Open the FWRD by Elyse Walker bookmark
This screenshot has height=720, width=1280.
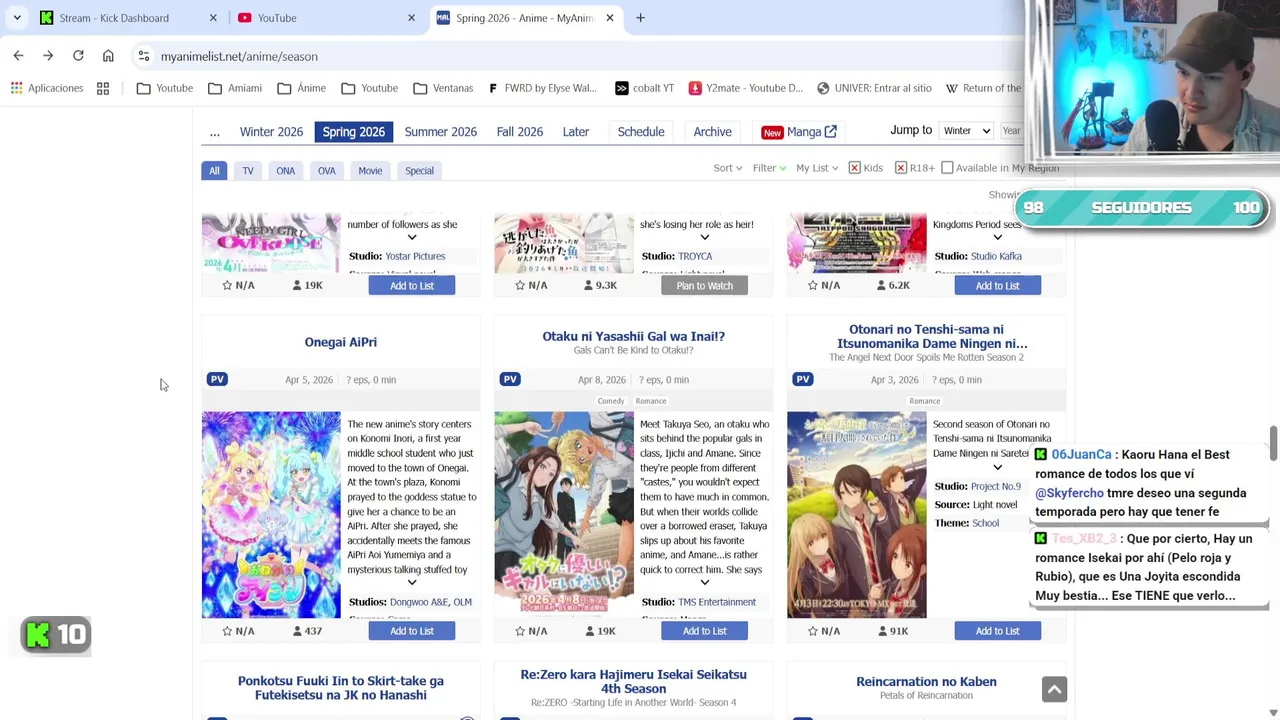point(541,88)
